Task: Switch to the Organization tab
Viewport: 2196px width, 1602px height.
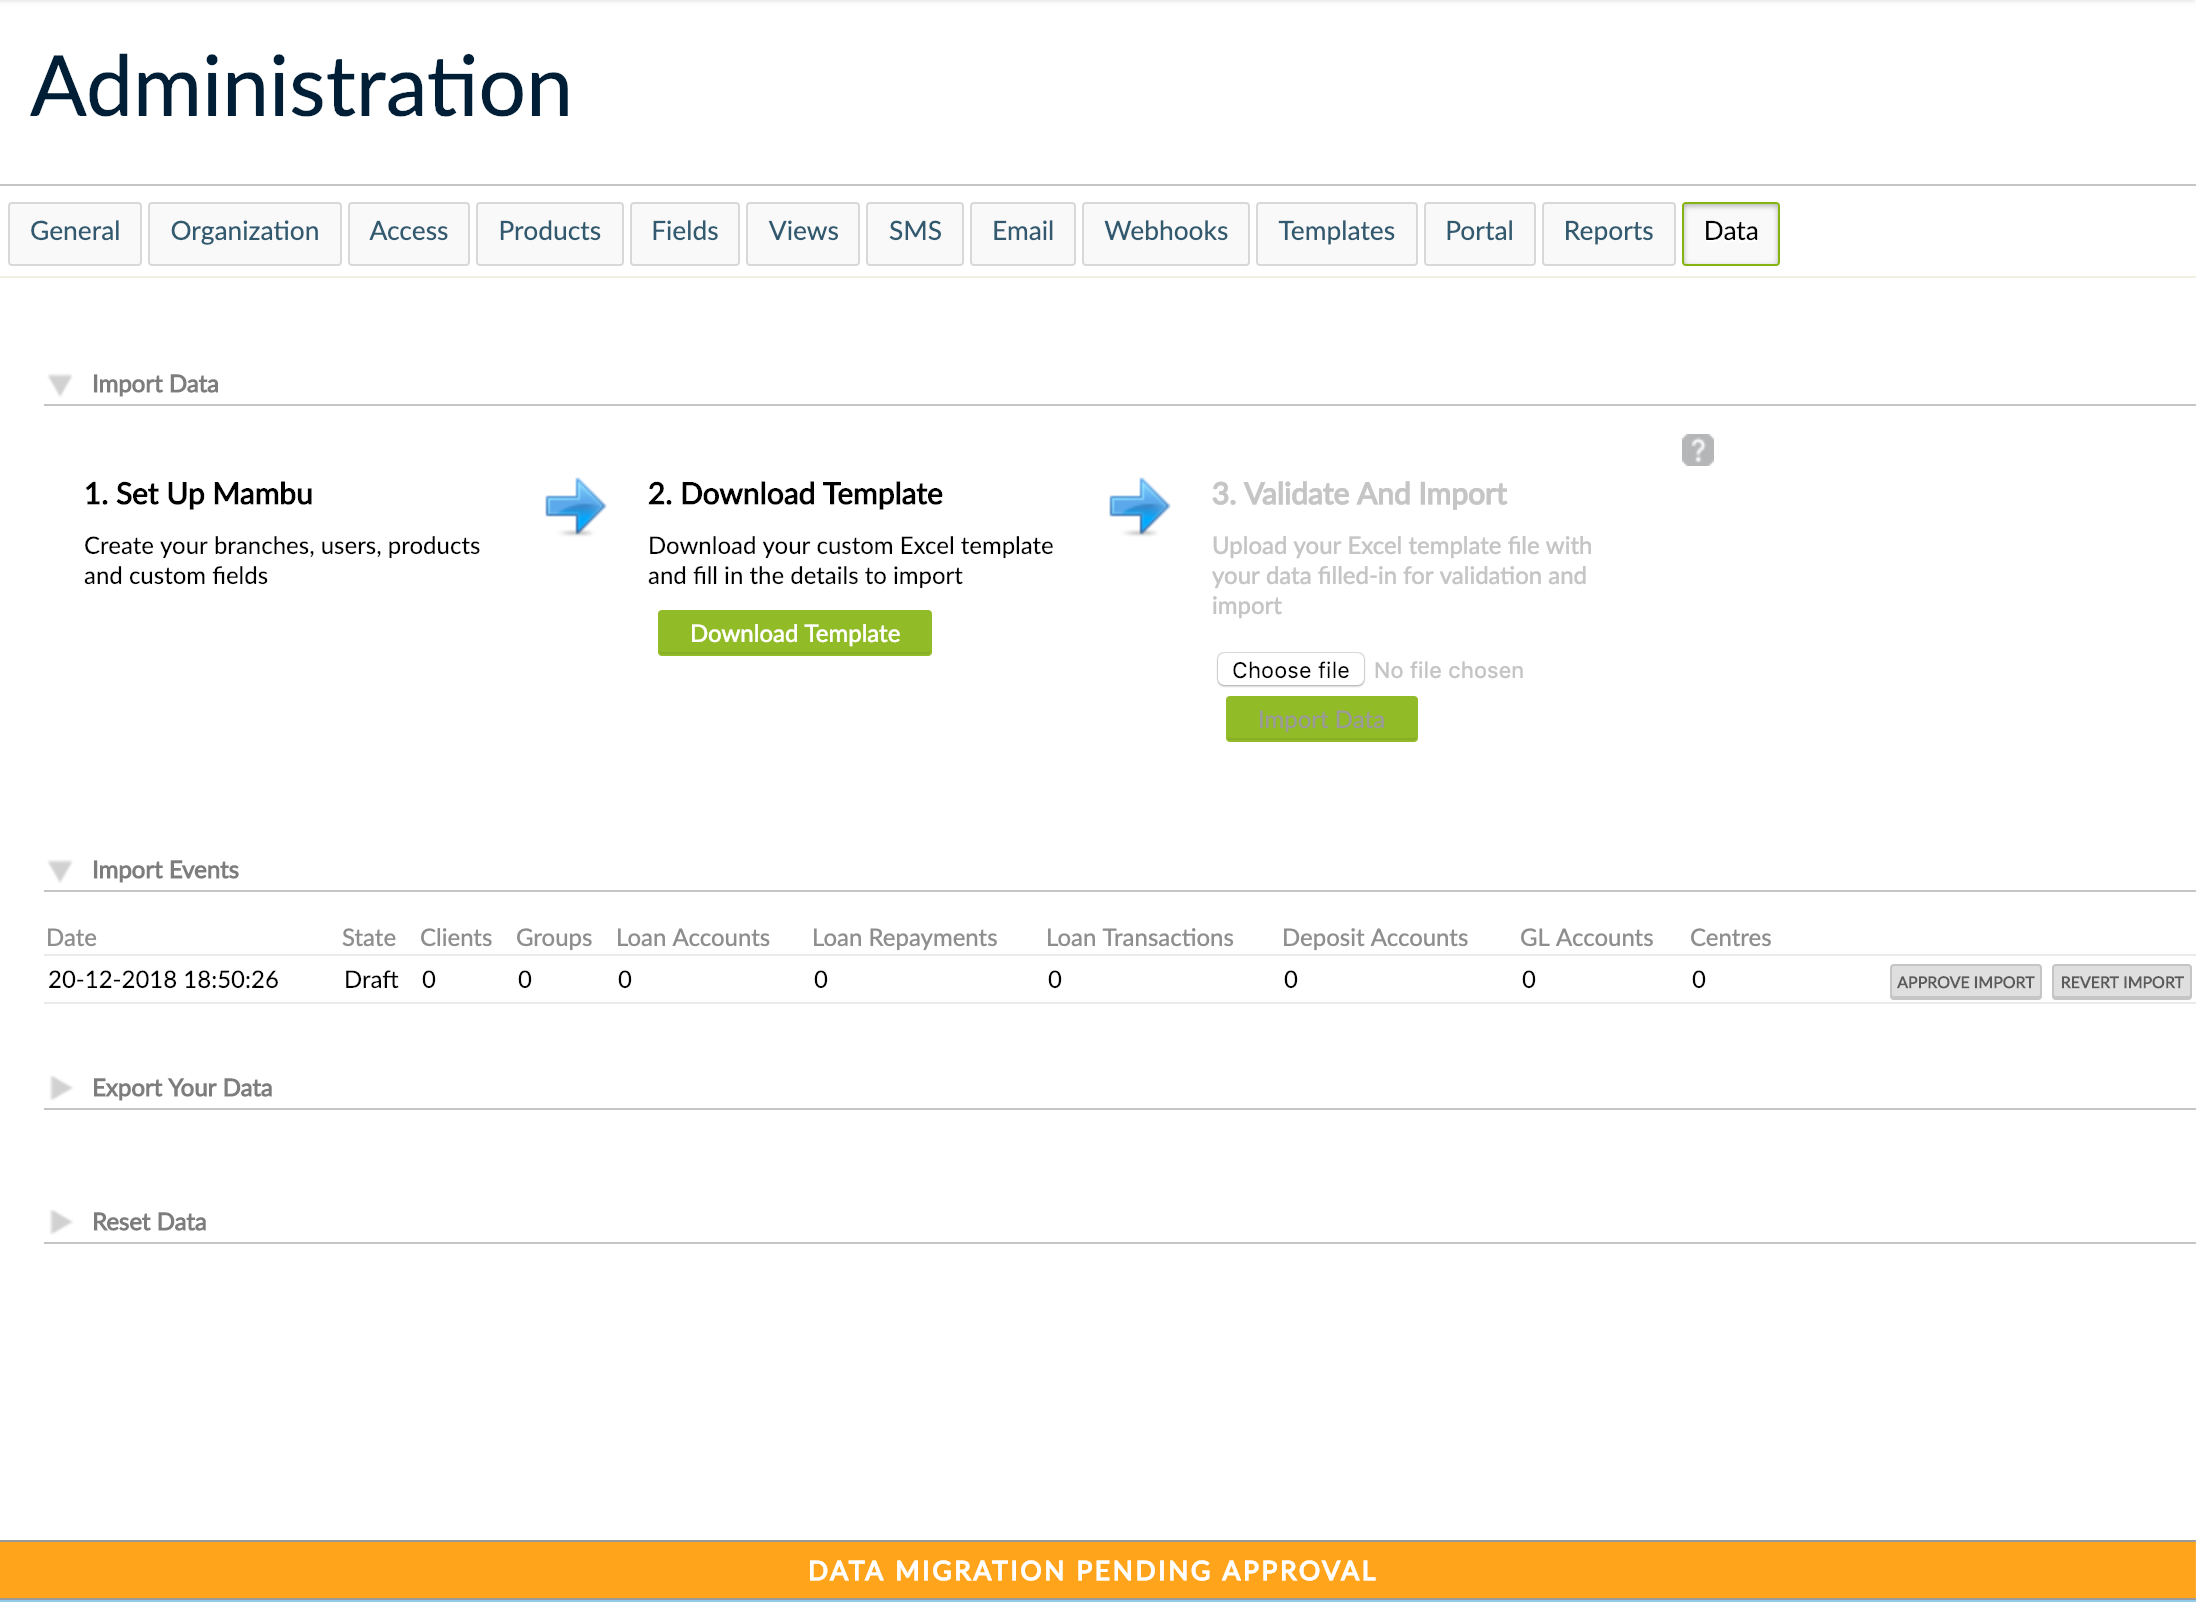Action: (x=244, y=232)
